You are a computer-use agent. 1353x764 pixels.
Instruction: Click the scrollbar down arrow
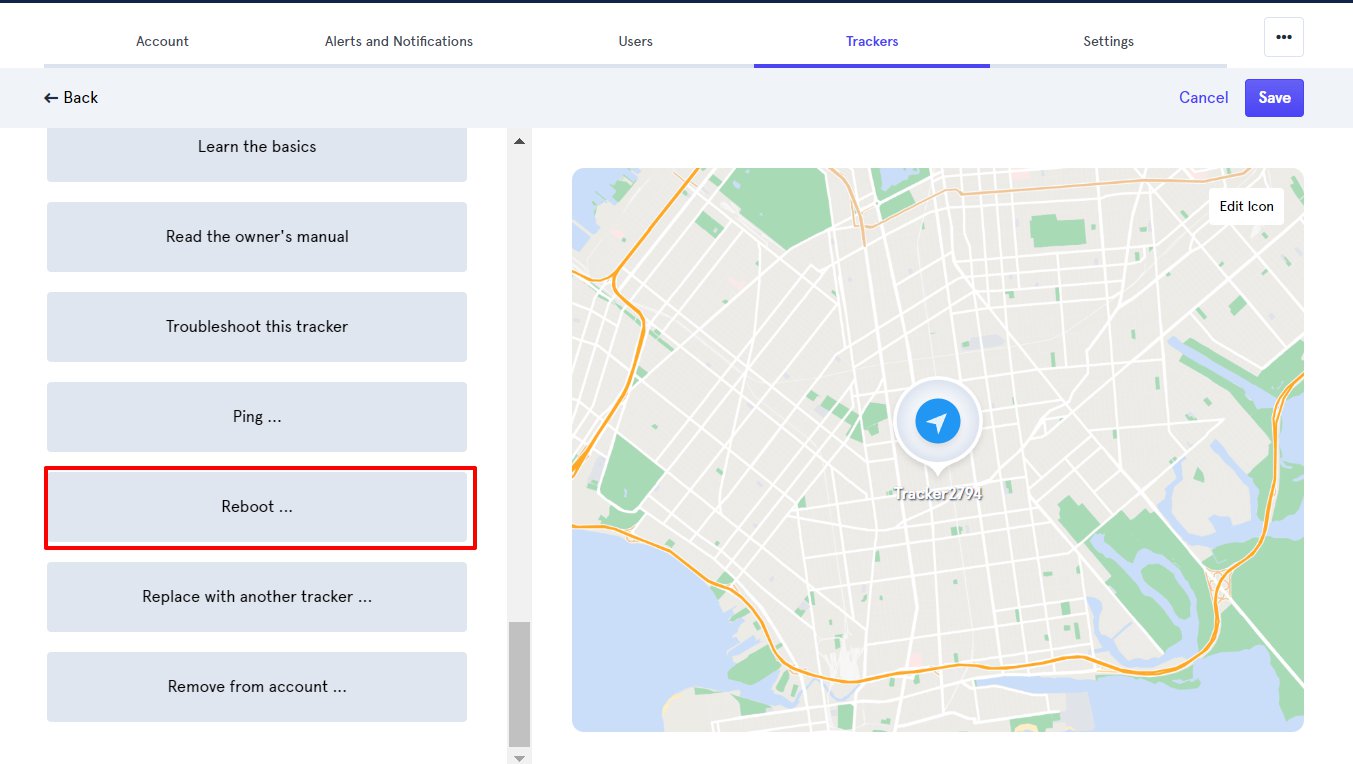519,757
